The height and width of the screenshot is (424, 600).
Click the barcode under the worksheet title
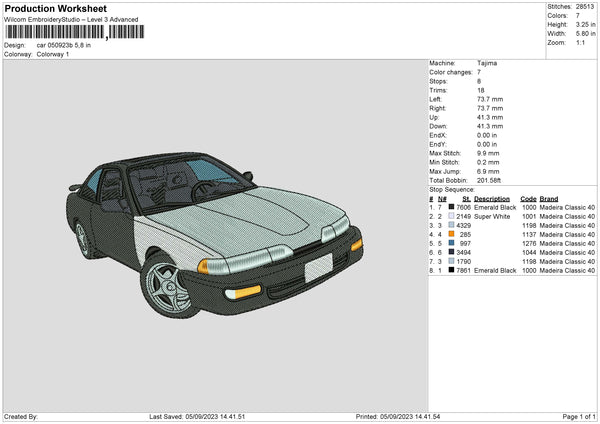click(69, 33)
